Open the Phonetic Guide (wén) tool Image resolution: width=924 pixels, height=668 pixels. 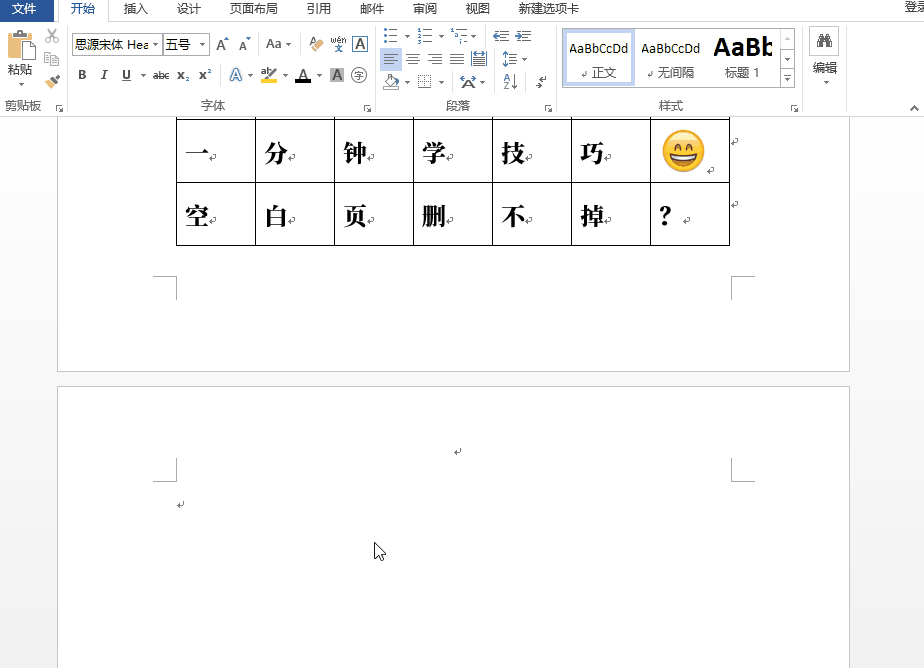tap(338, 44)
